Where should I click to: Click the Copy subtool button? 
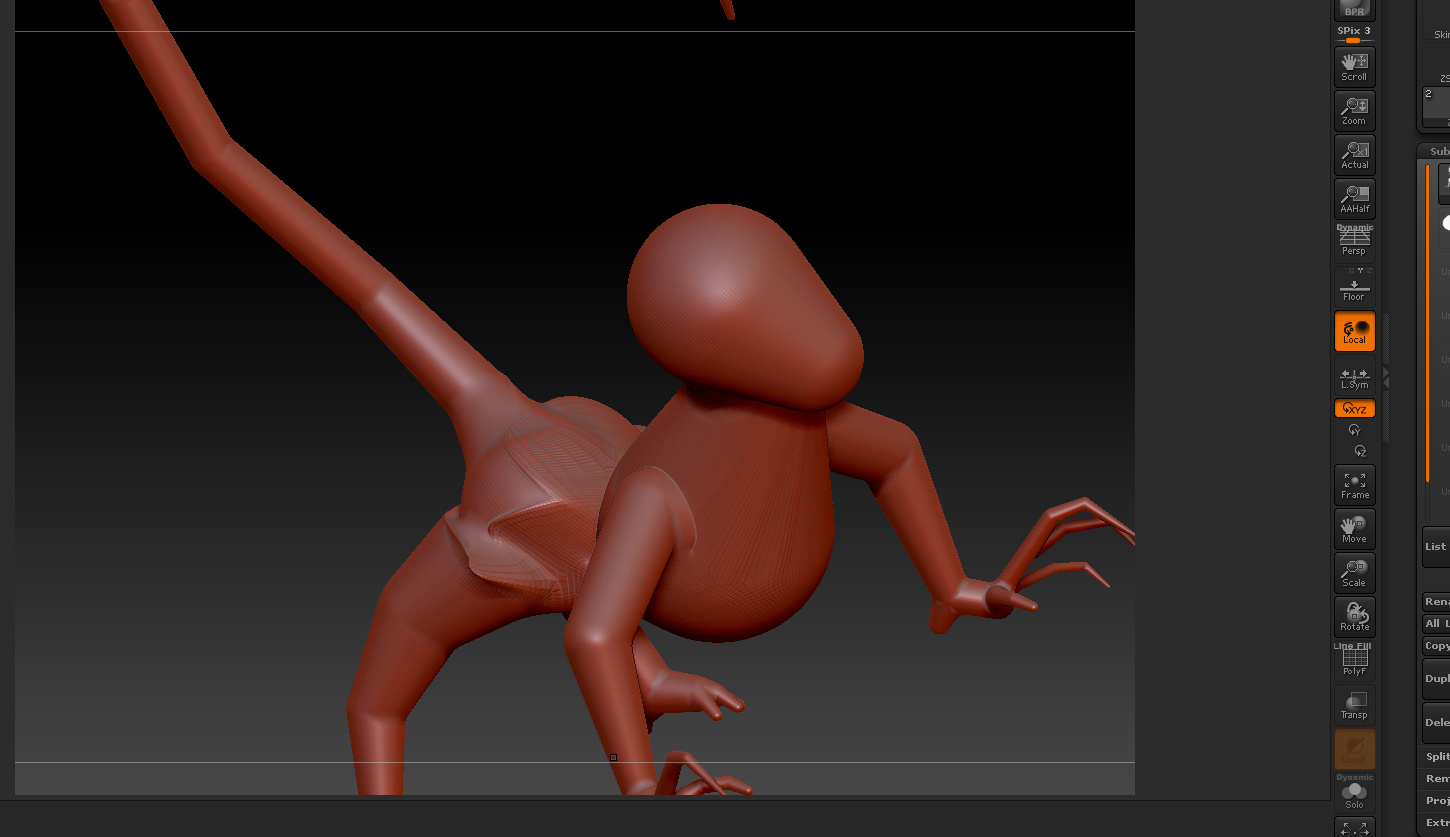pyautogui.click(x=1436, y=646)
